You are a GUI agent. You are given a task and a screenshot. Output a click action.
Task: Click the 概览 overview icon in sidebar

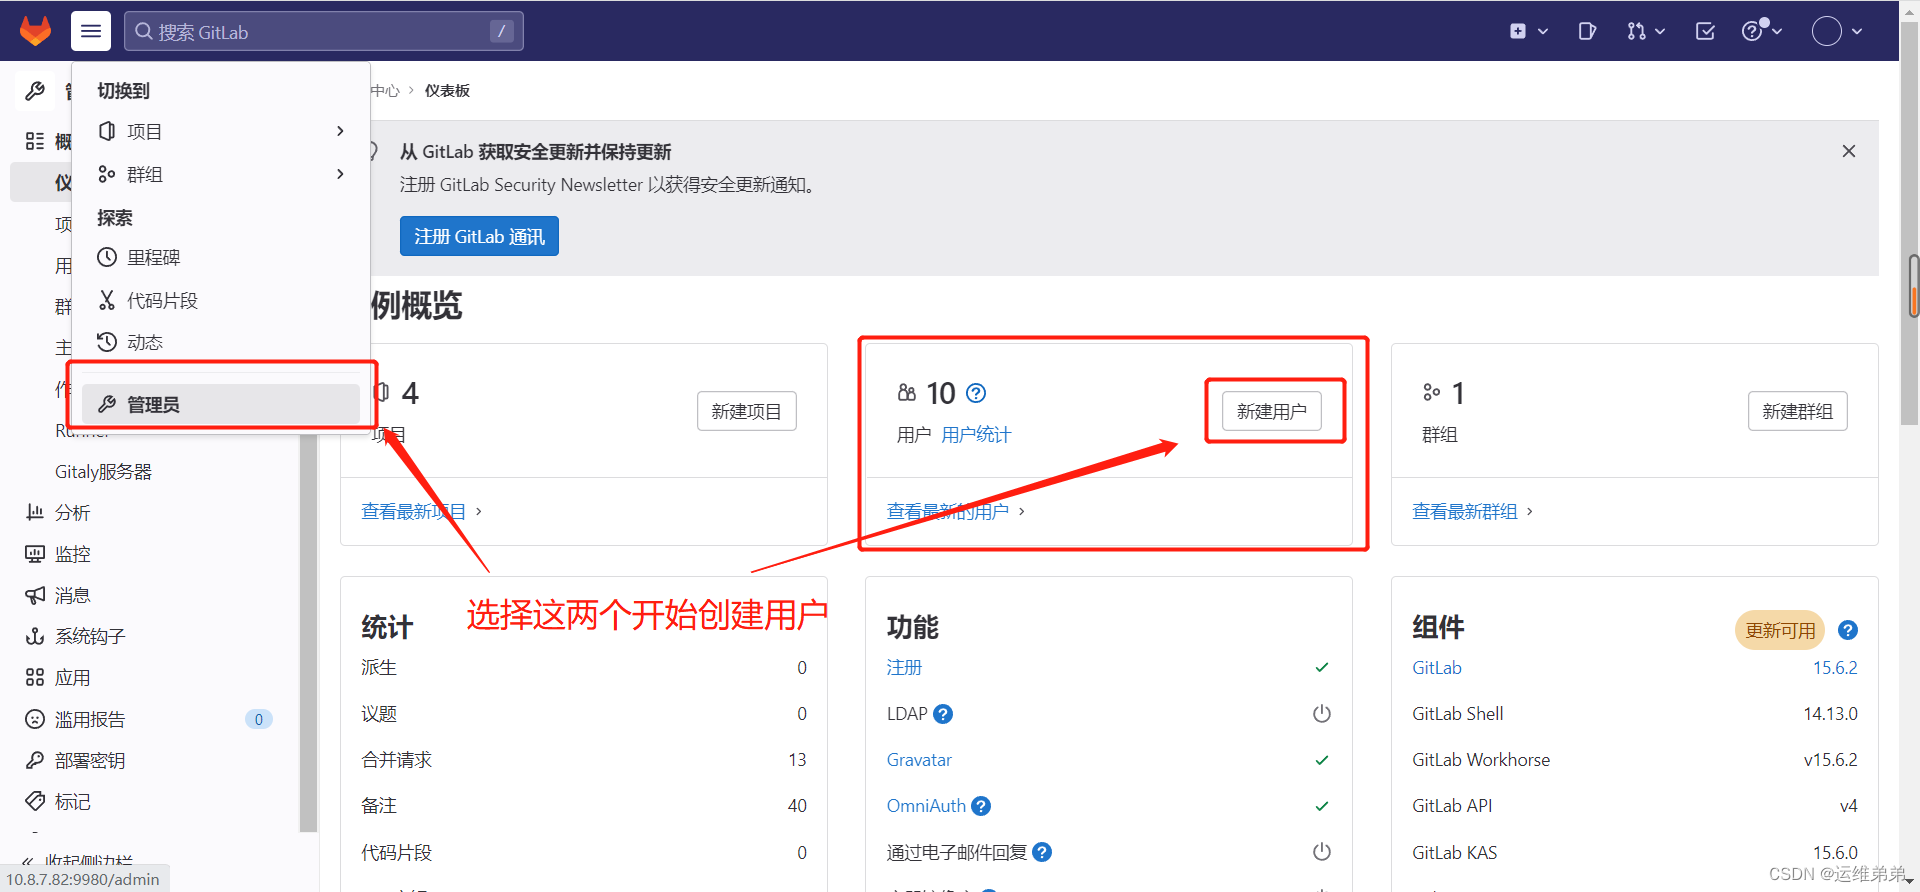coord(35,141)
